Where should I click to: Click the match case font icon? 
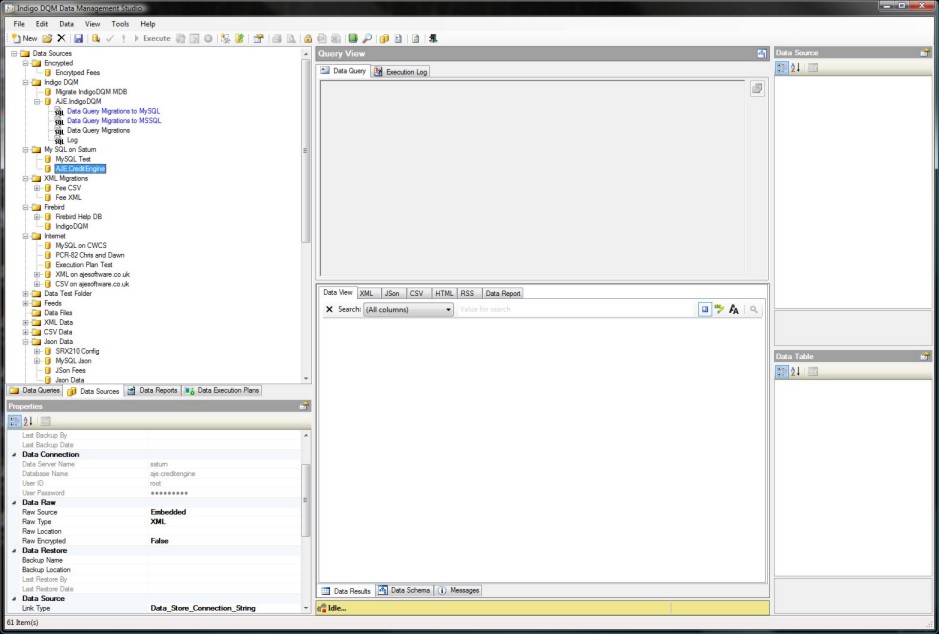click(733, 310)
